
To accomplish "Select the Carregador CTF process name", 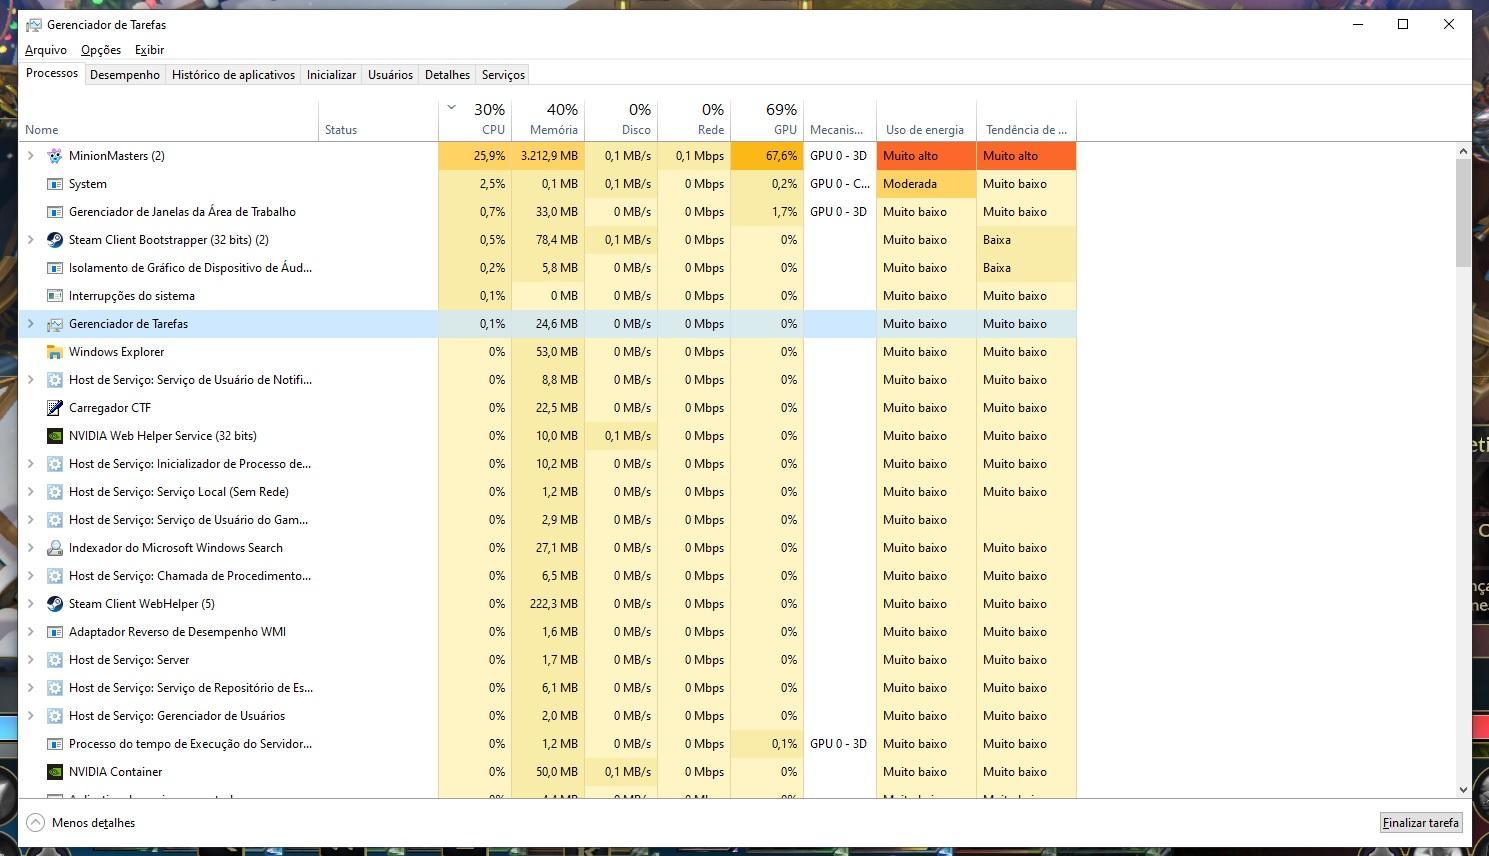I will (x=110, y=408).
